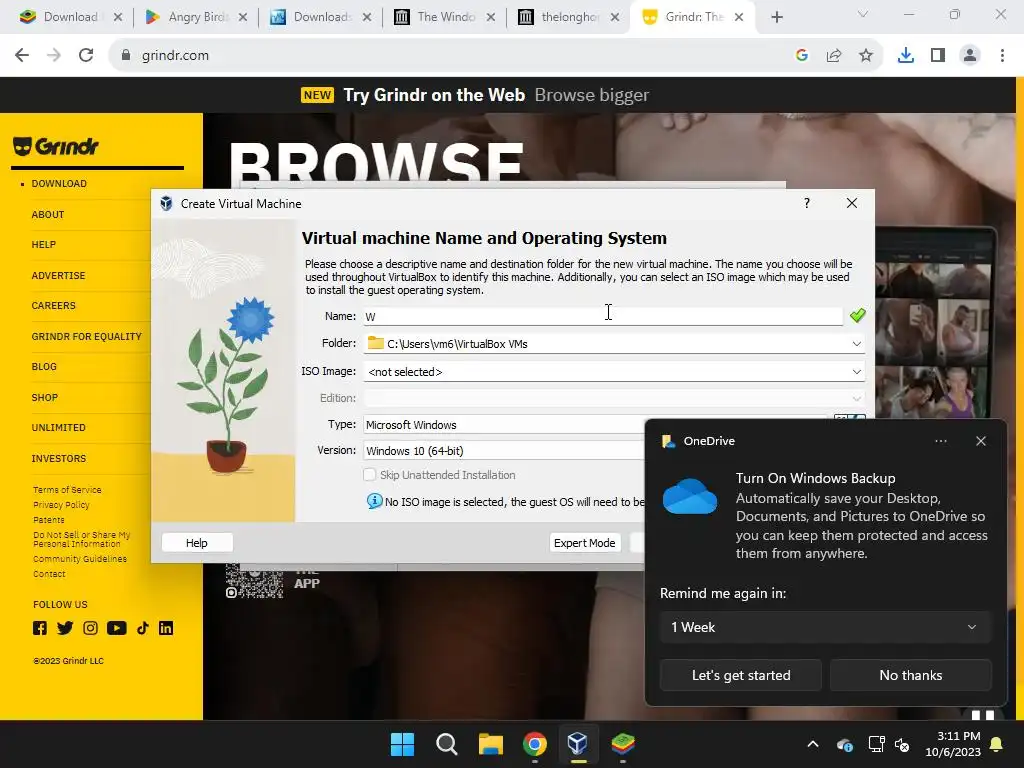This screenshot has width=1024, height=768.
Task: Open Grindr LinkedIn icon
Action: (x=166, y=628)
